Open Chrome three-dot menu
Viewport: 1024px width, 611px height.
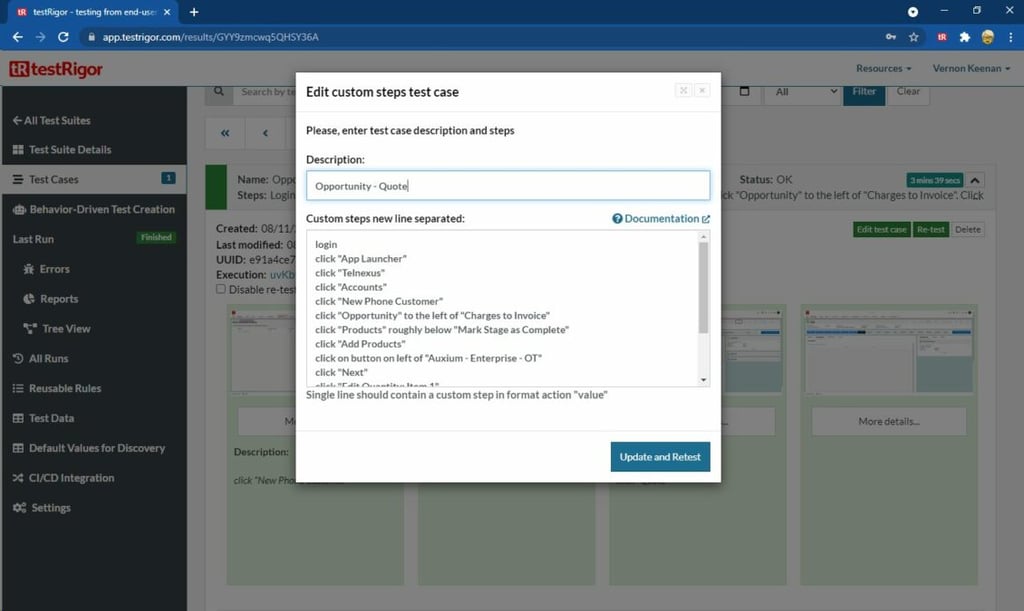[1010, 37]
